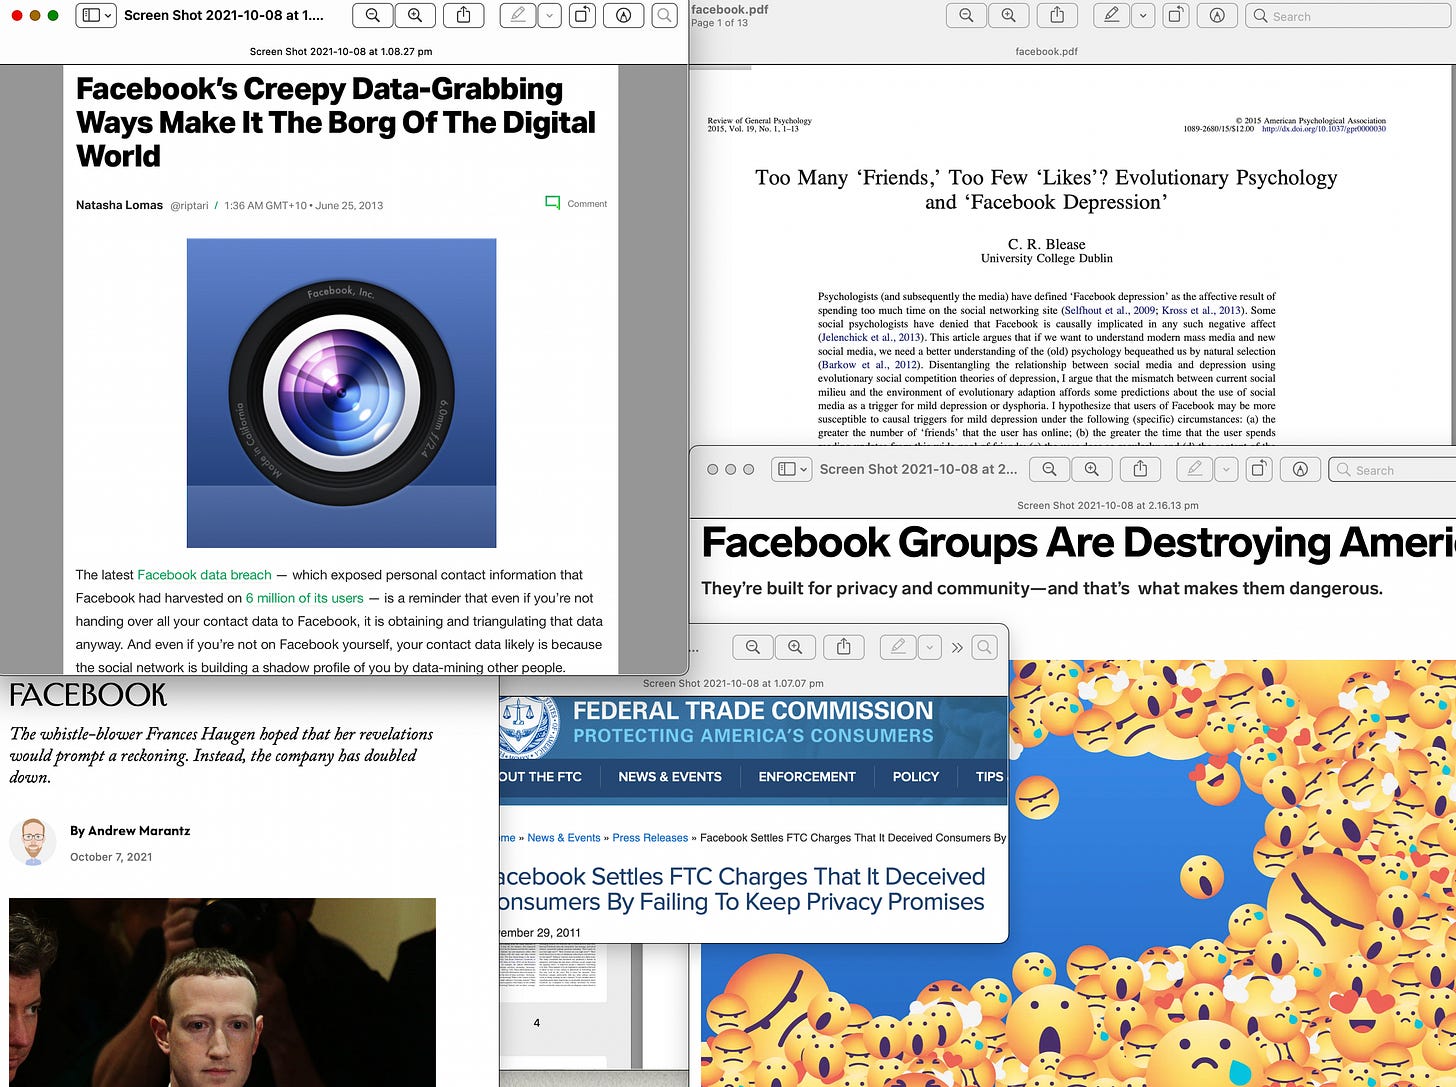Open search in 1.08.27 pm Preview window

664,15
